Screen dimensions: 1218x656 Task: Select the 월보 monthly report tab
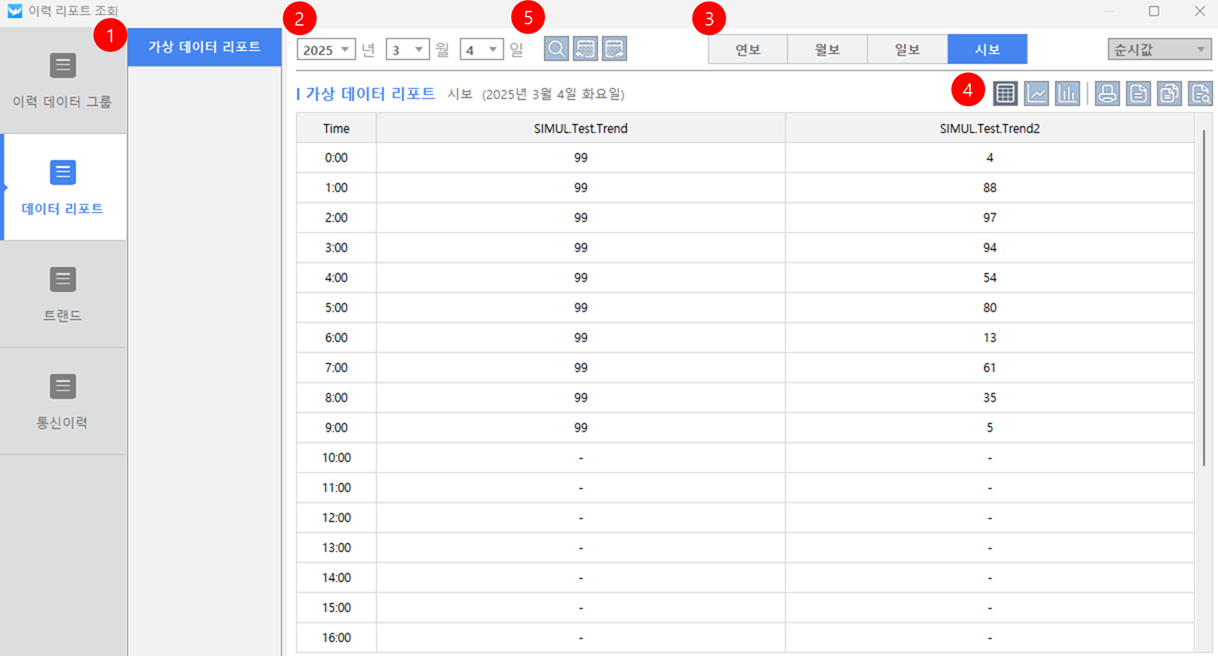[x=827, y=50]
